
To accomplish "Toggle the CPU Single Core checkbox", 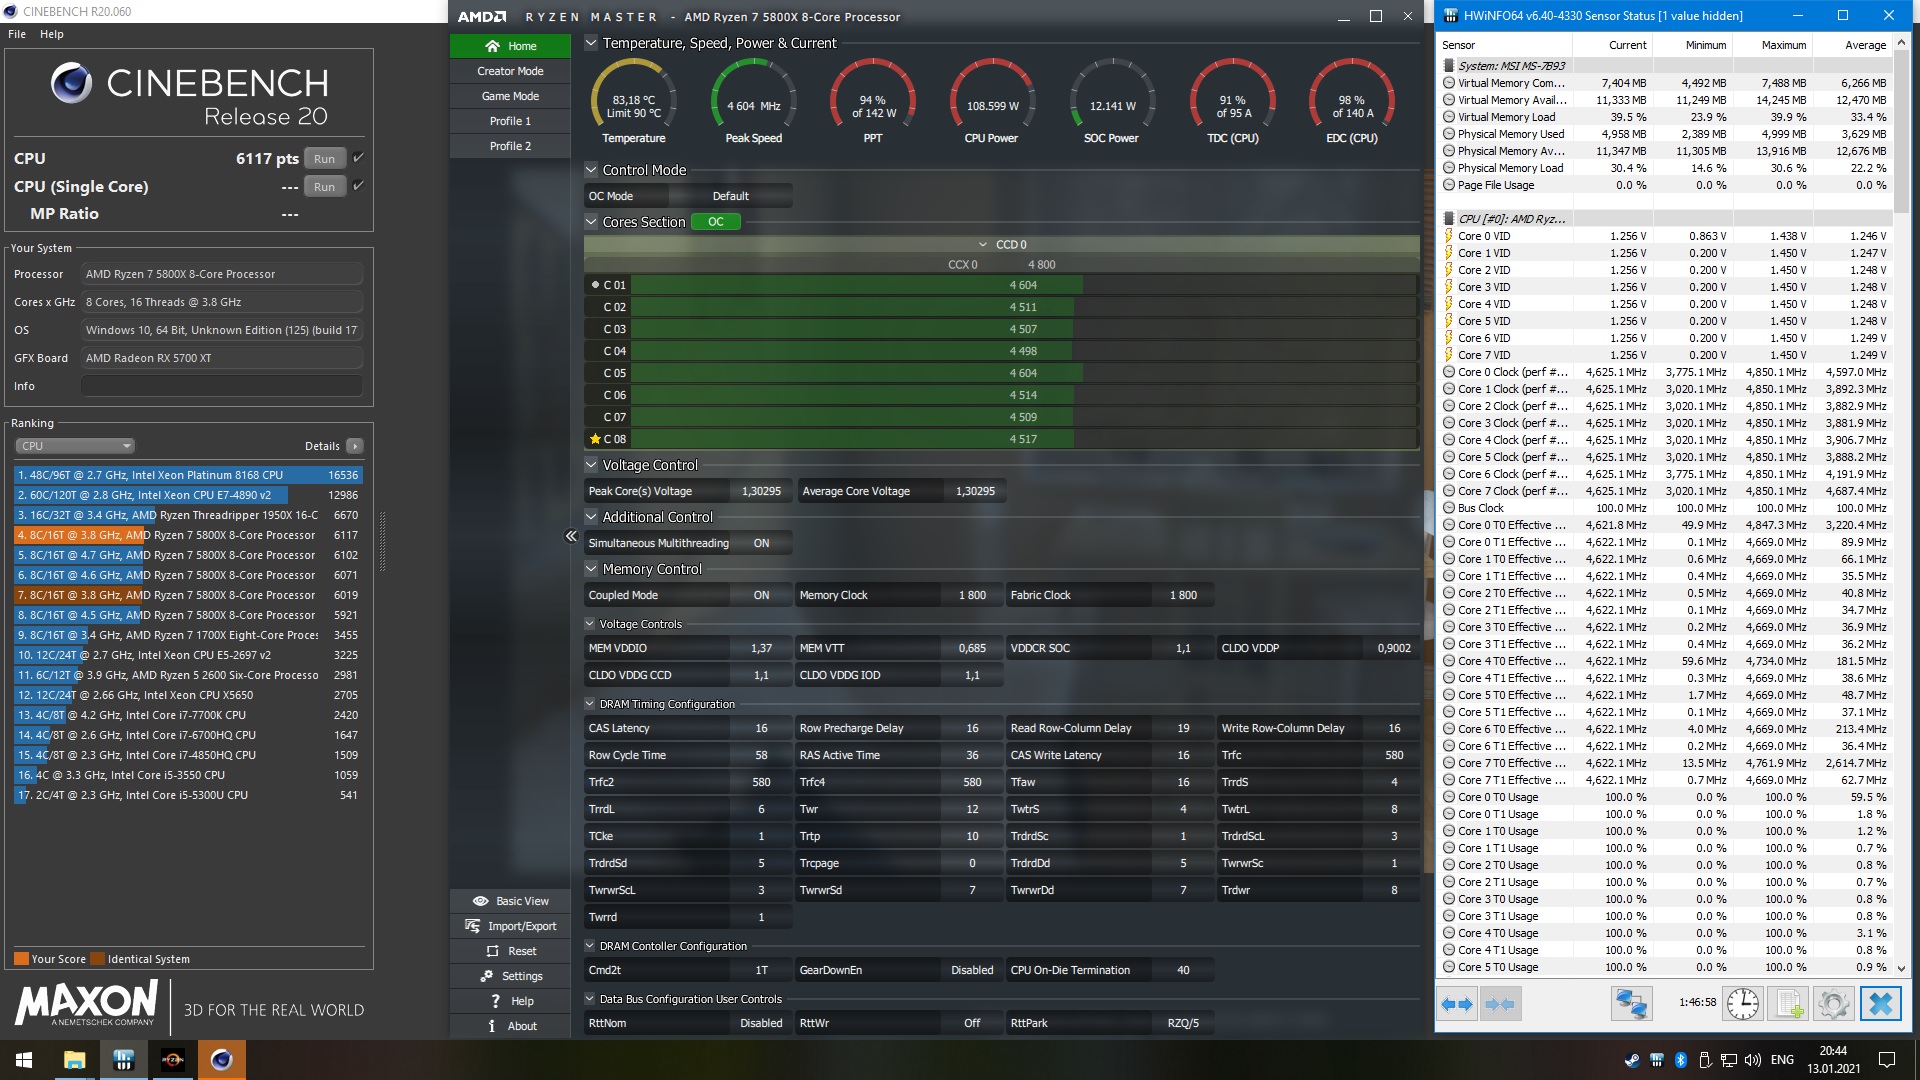I will pos(359,186).
